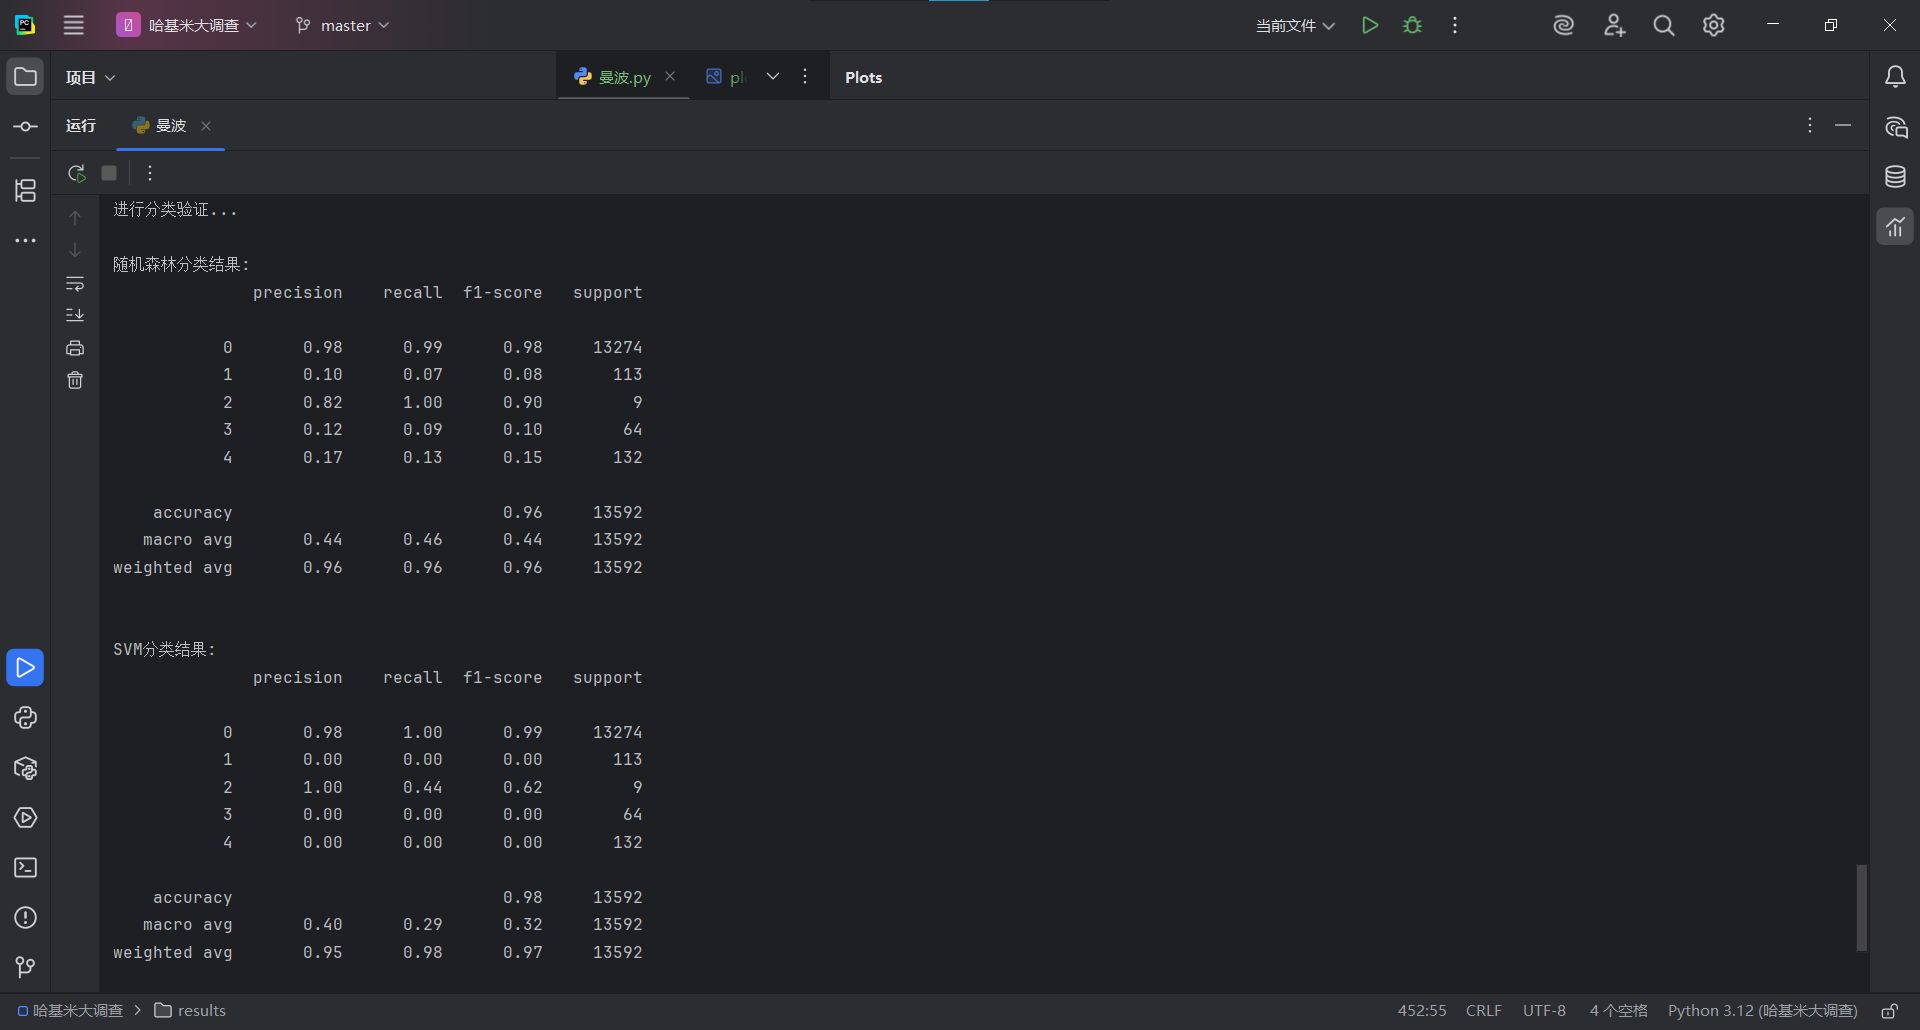Viewport: 1920px width, 1030px height.
Task: Open the 哈基米大调查 project dropdown
Action: point(187,25)
